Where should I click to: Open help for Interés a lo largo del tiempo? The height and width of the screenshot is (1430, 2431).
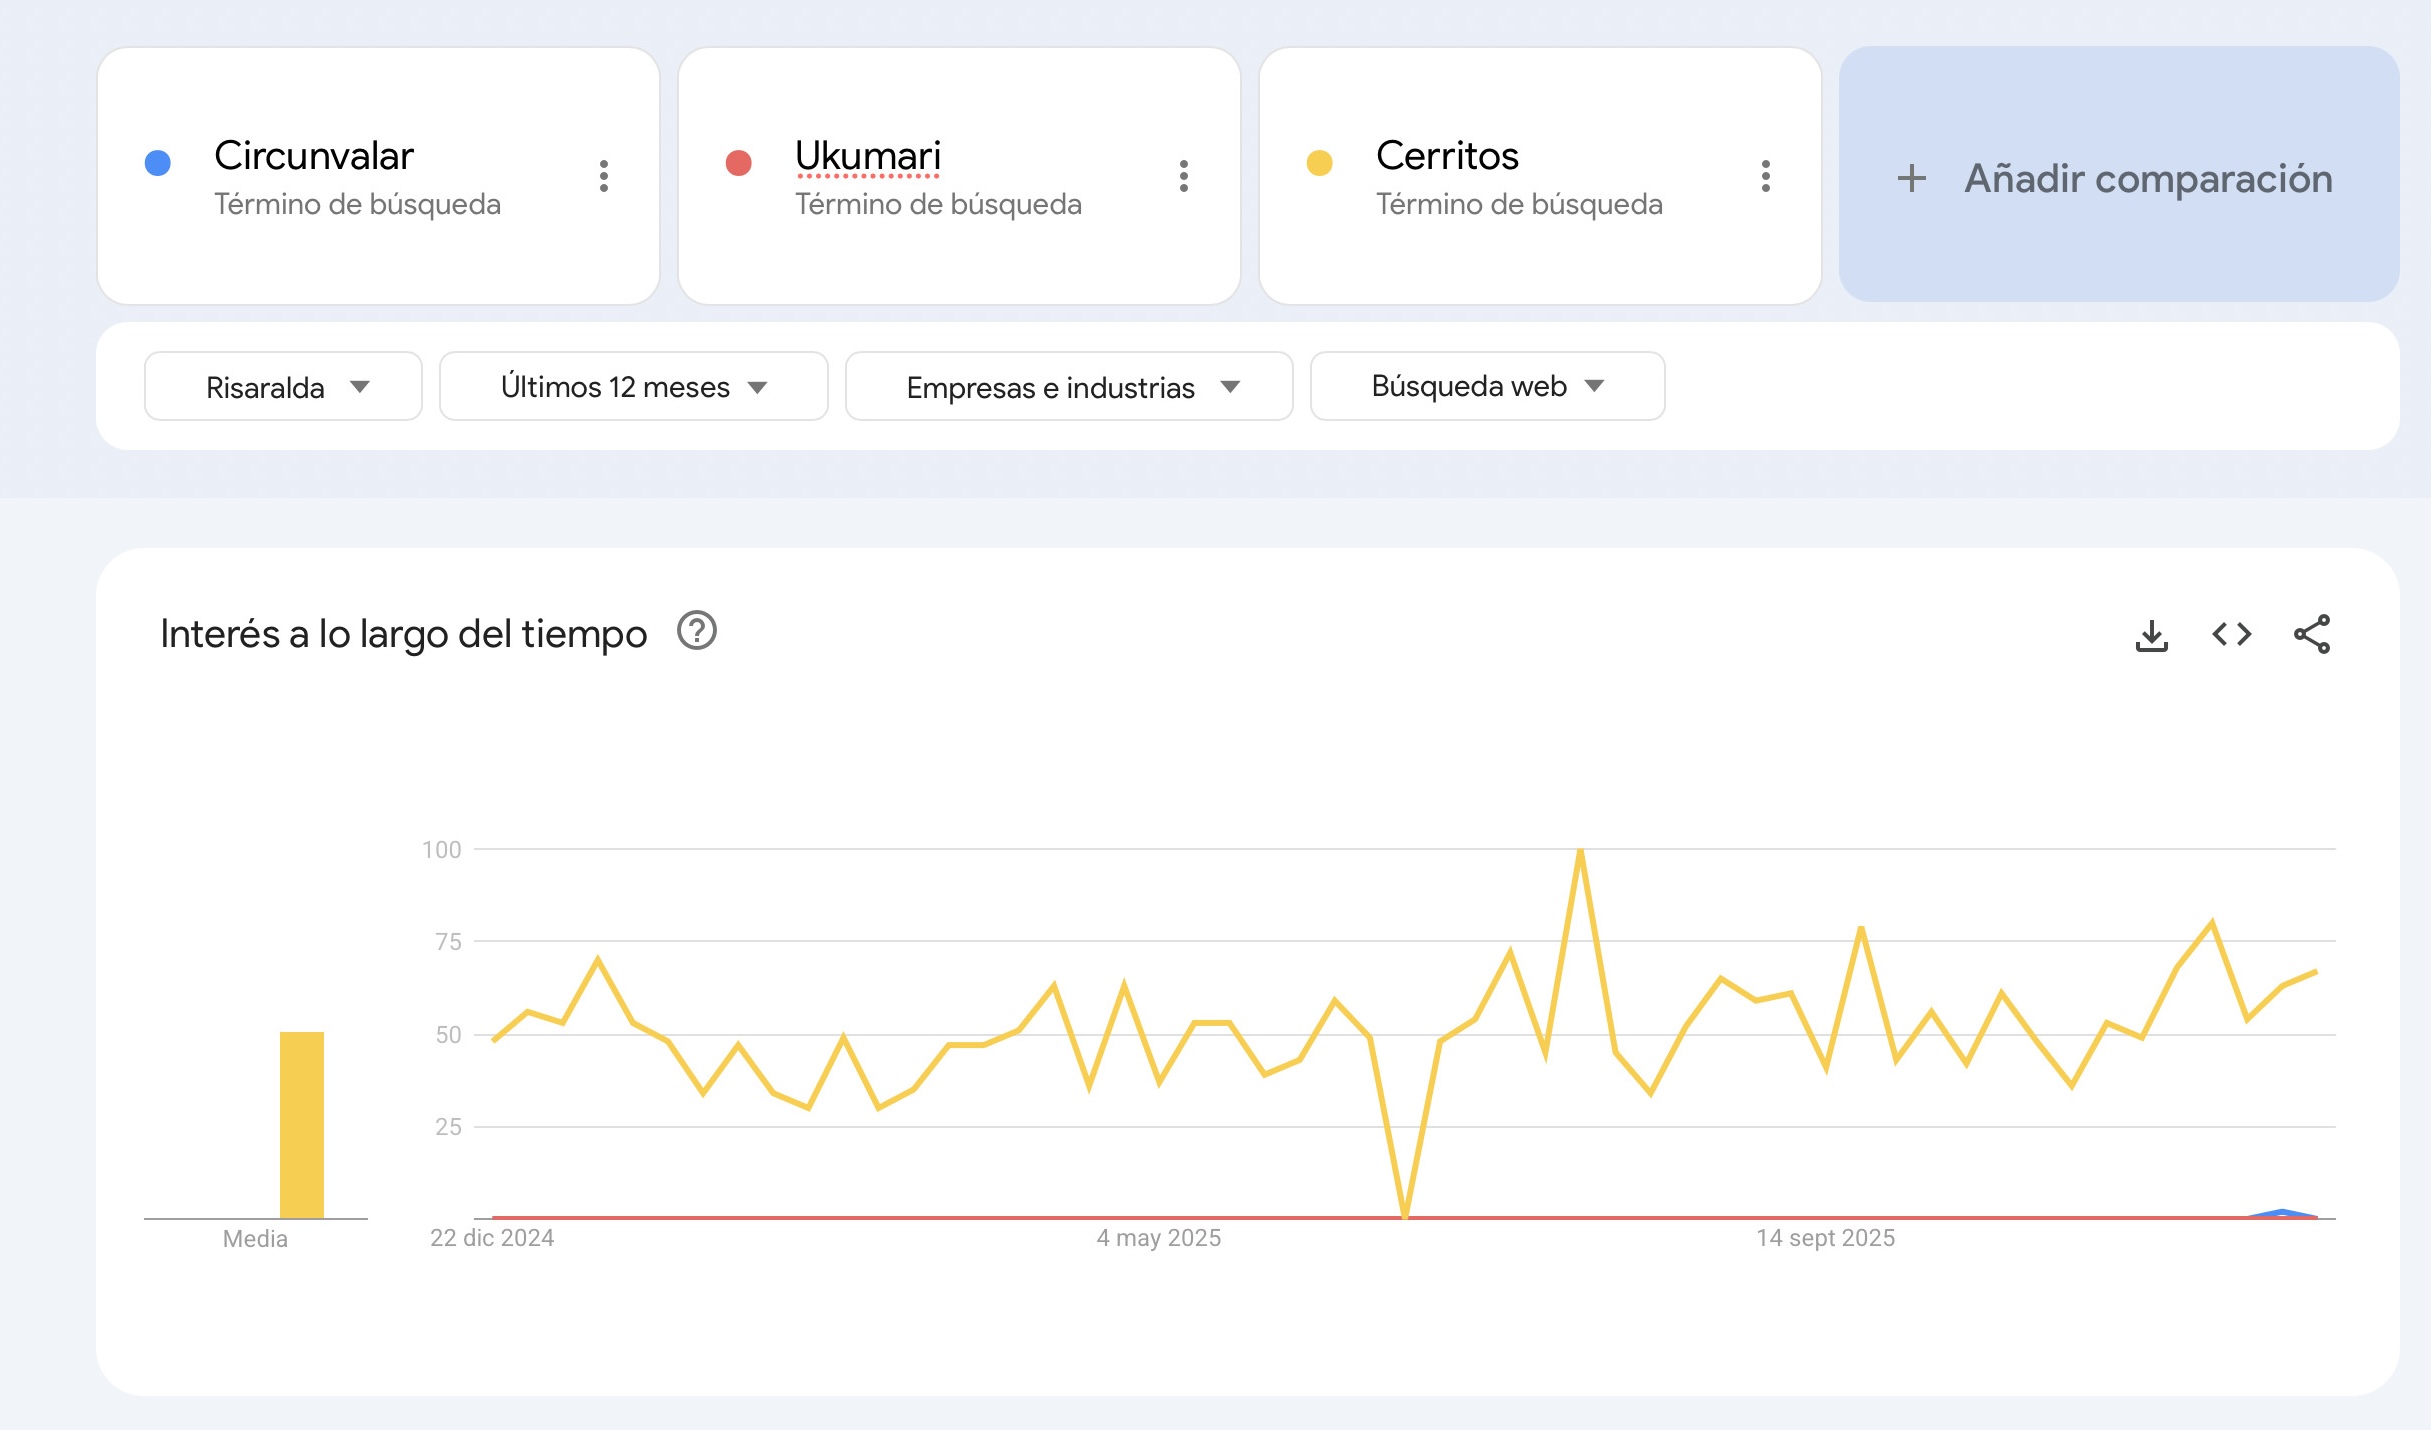697,631
